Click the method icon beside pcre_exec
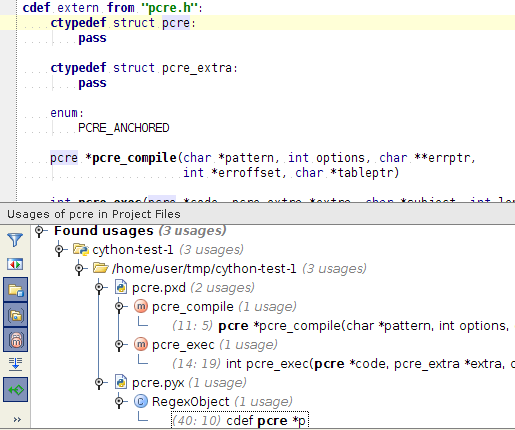The width and height of the screenshot is (515, 430). coord(141,344)
